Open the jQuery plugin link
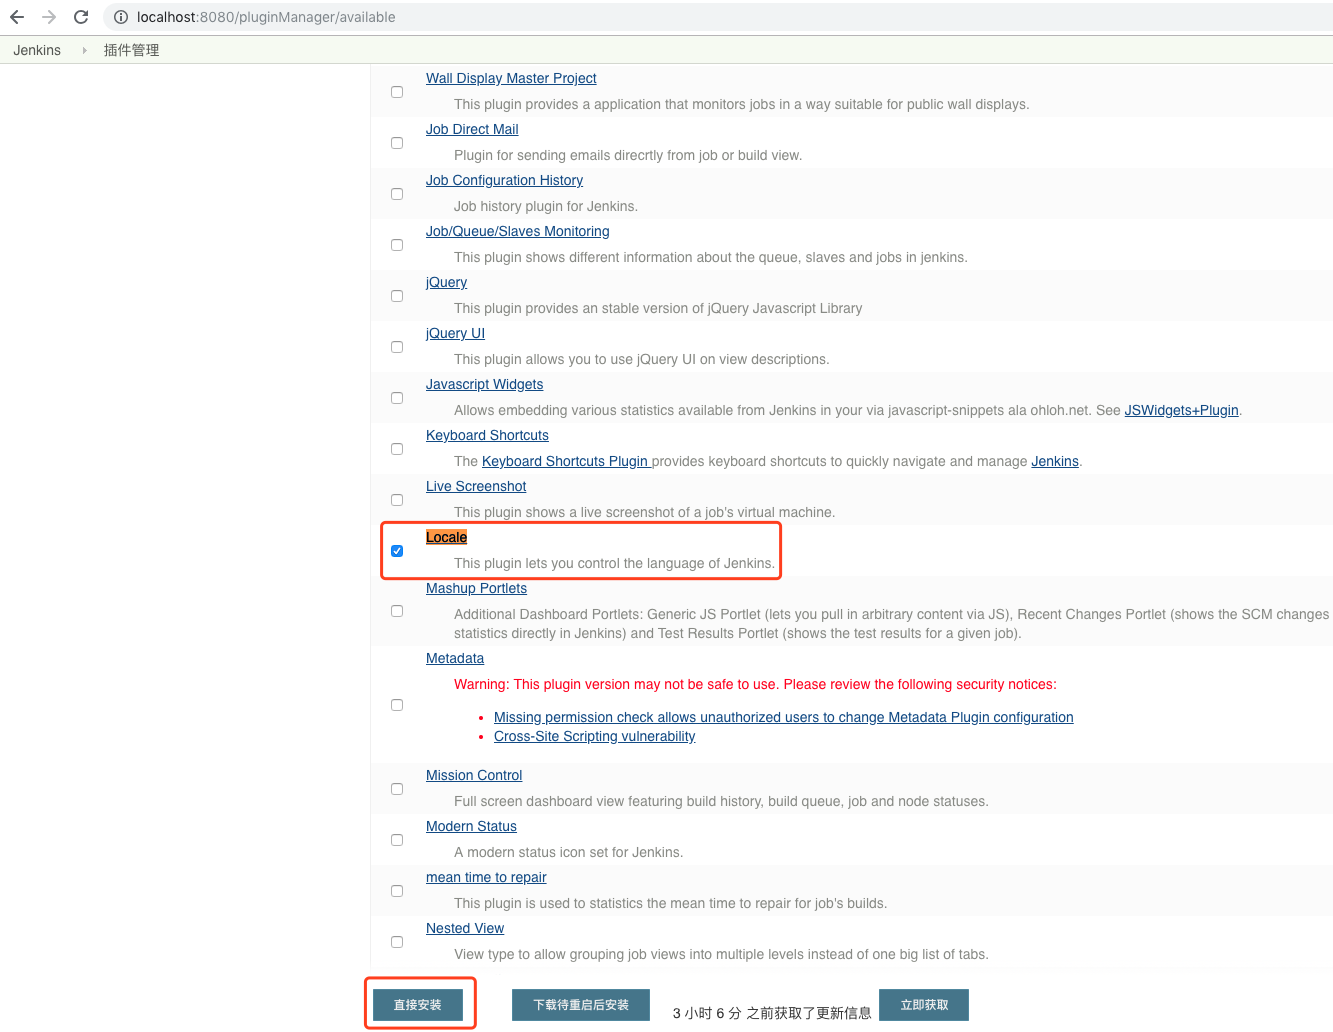Screen dimensions: 1333x1032 point(446,282)
